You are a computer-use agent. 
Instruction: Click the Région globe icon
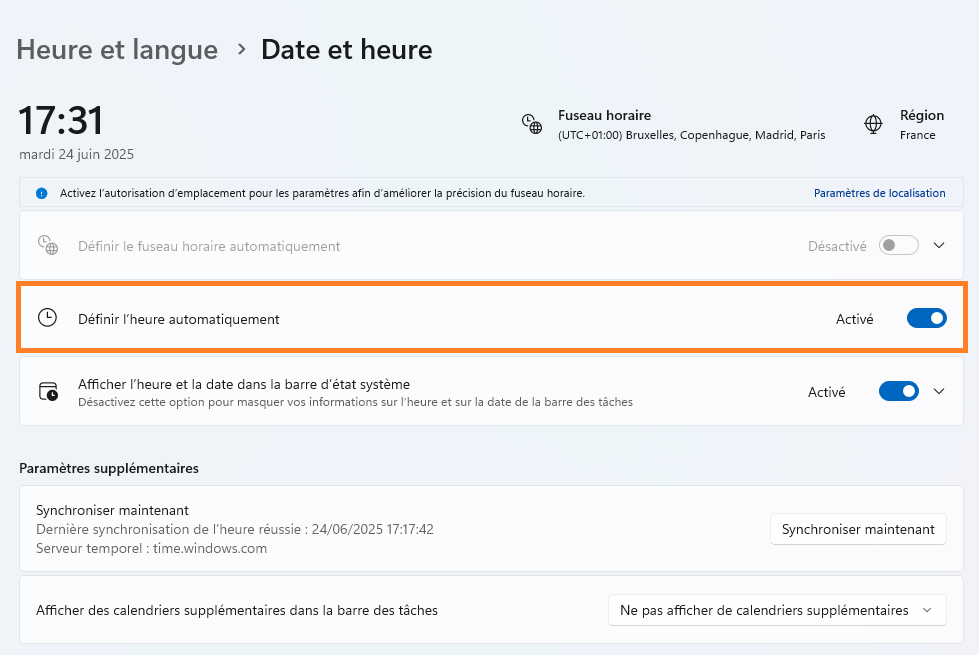[873, 124]
